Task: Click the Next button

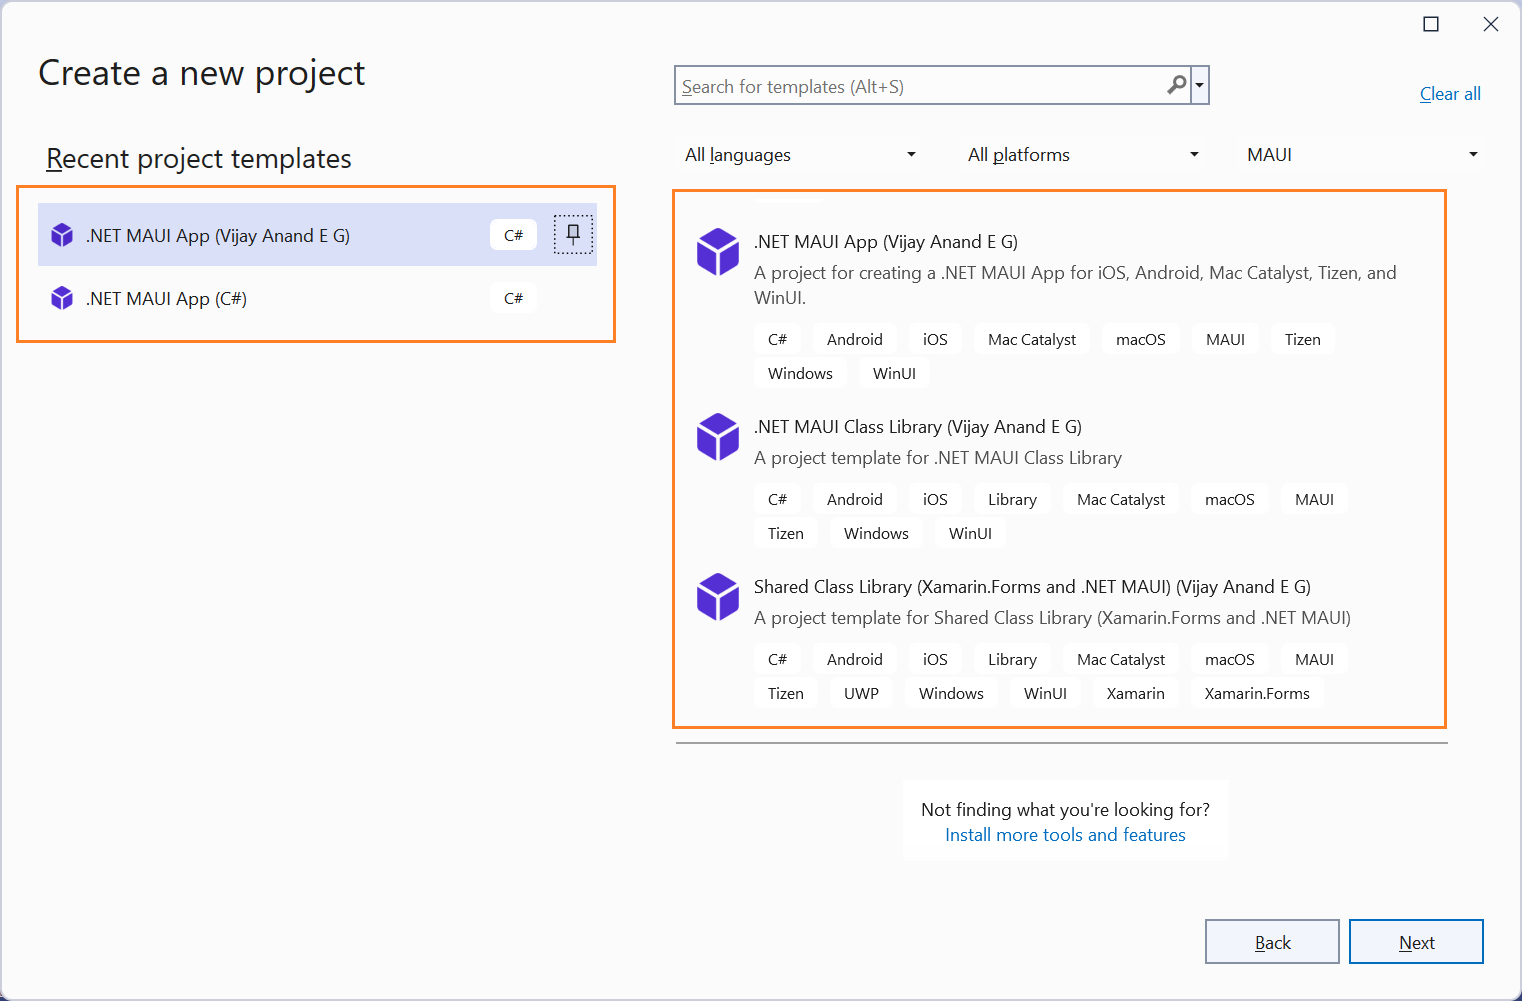Action: click(x=1416, y=942)
